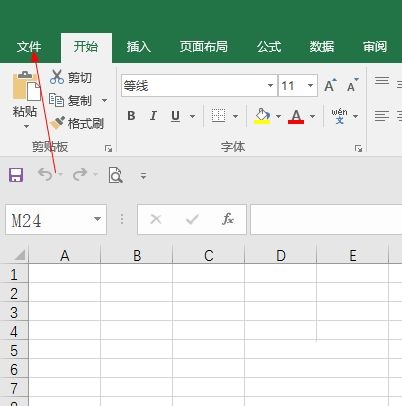Toggle Italic formatting
Image resolution: width=402 pixels, height=406 pixels.
pos(153,116)
